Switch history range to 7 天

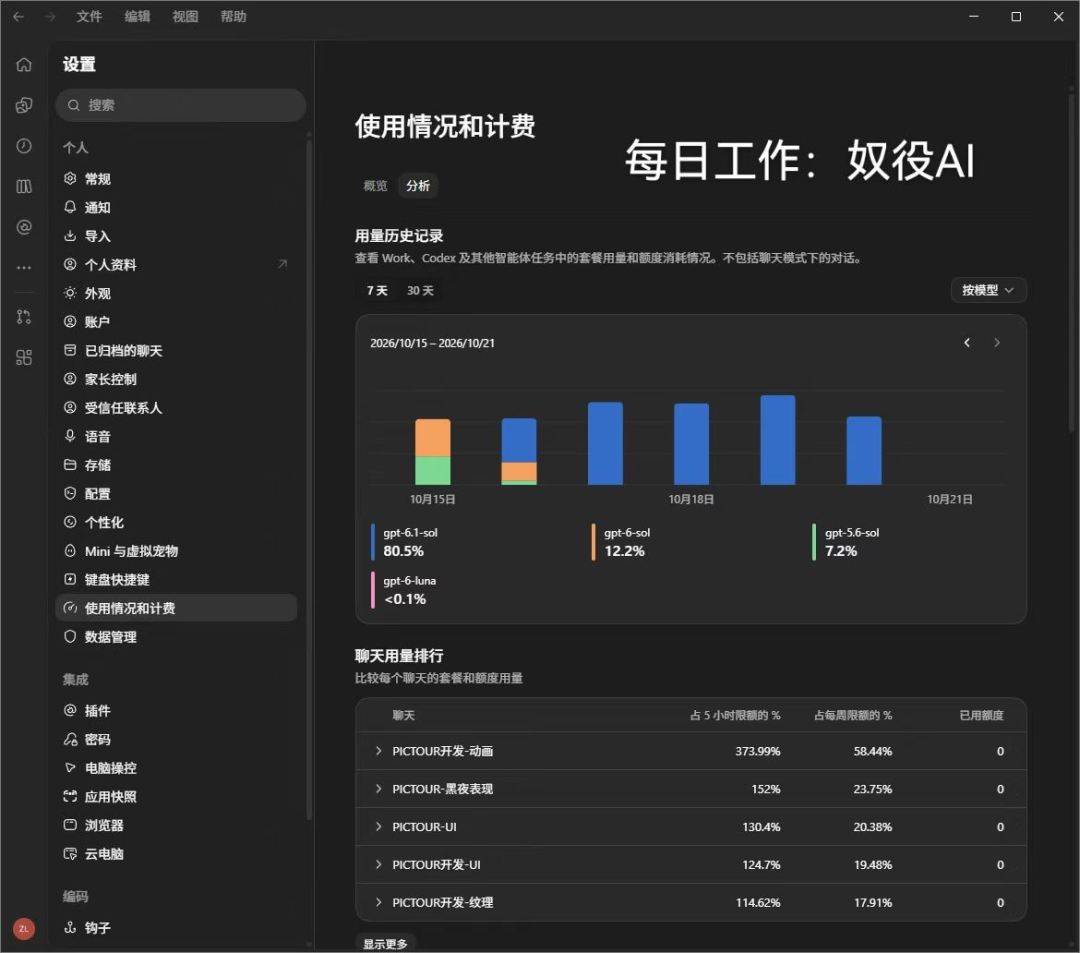click(377, 291)
